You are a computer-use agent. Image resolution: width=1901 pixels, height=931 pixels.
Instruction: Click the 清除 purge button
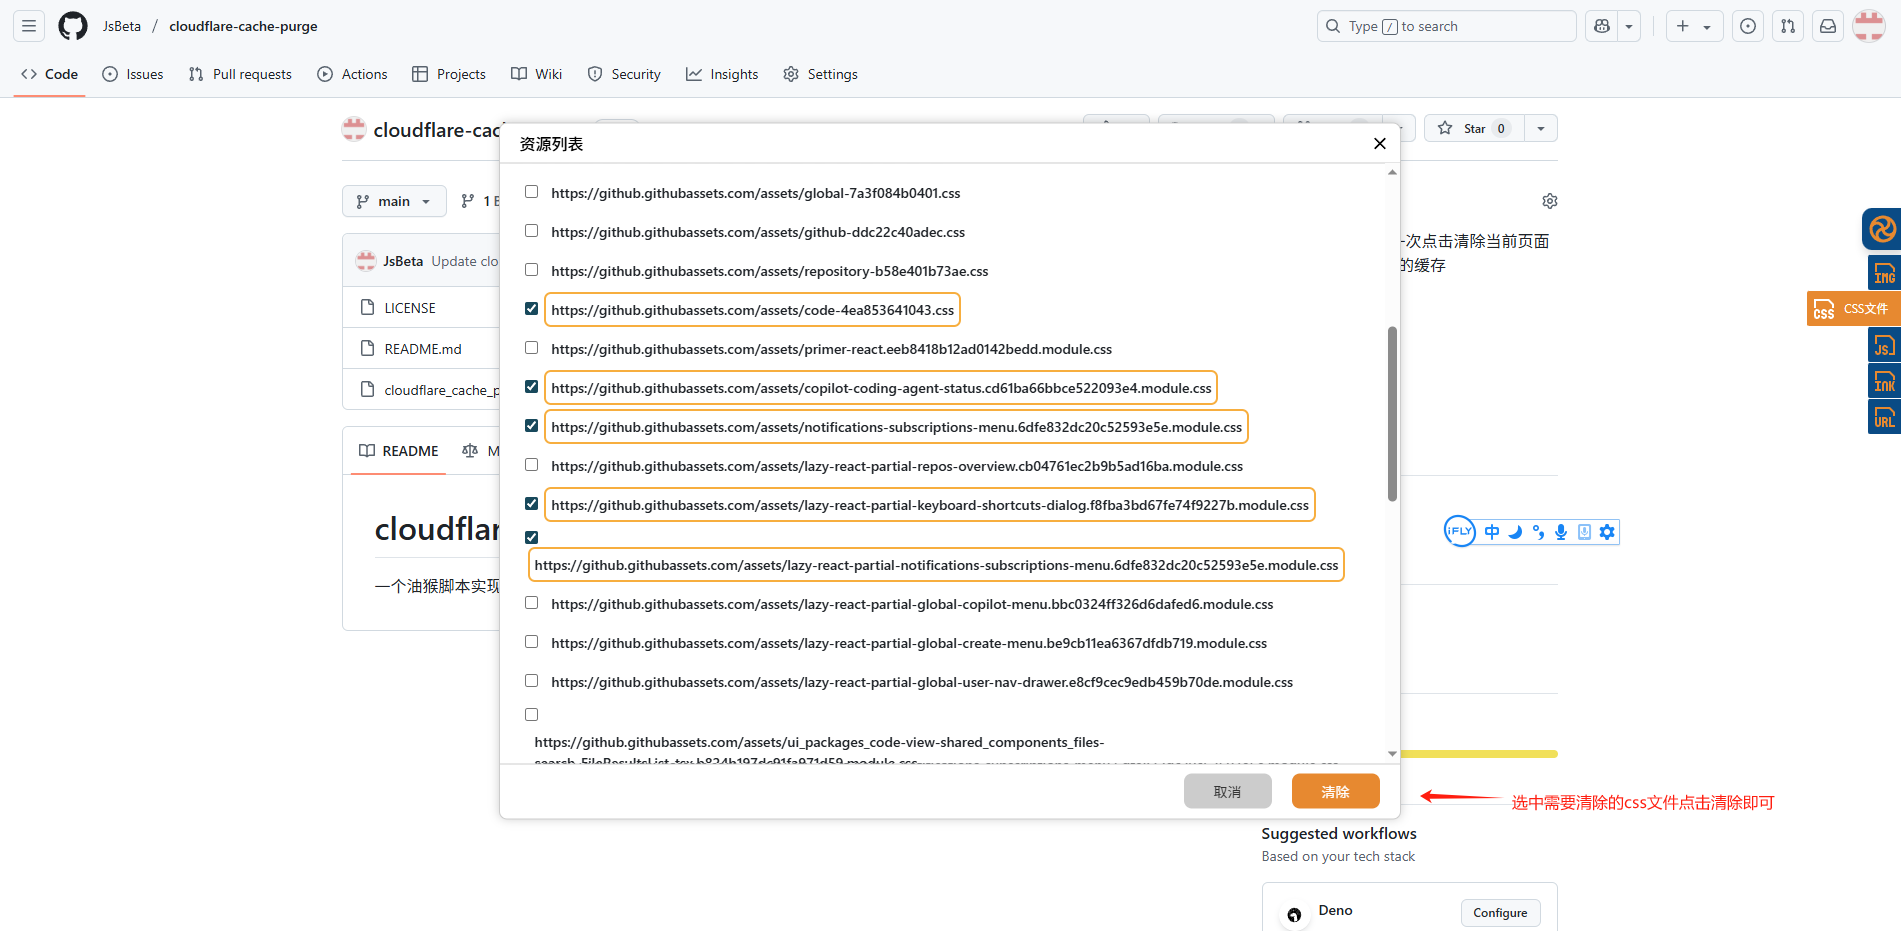[1336, 791]
